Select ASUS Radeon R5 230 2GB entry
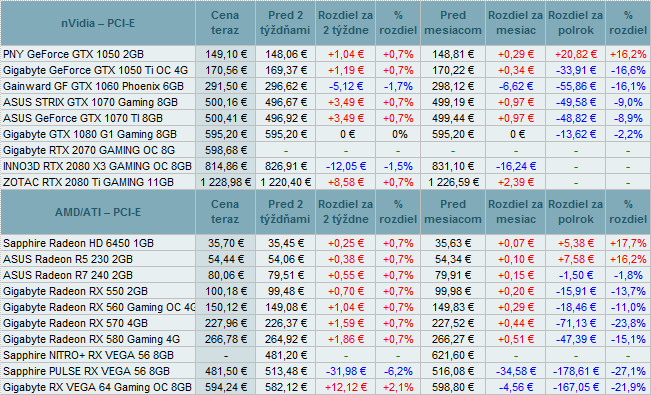Screen dimensions: 651x395 point(68,259)
